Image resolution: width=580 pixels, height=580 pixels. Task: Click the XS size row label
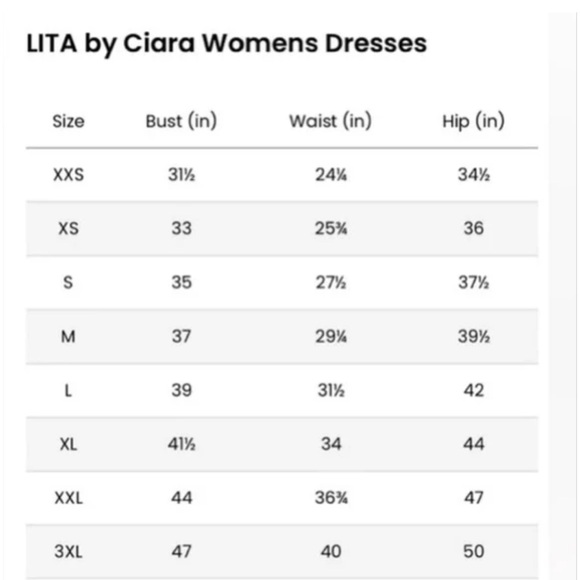click(68, 228)
